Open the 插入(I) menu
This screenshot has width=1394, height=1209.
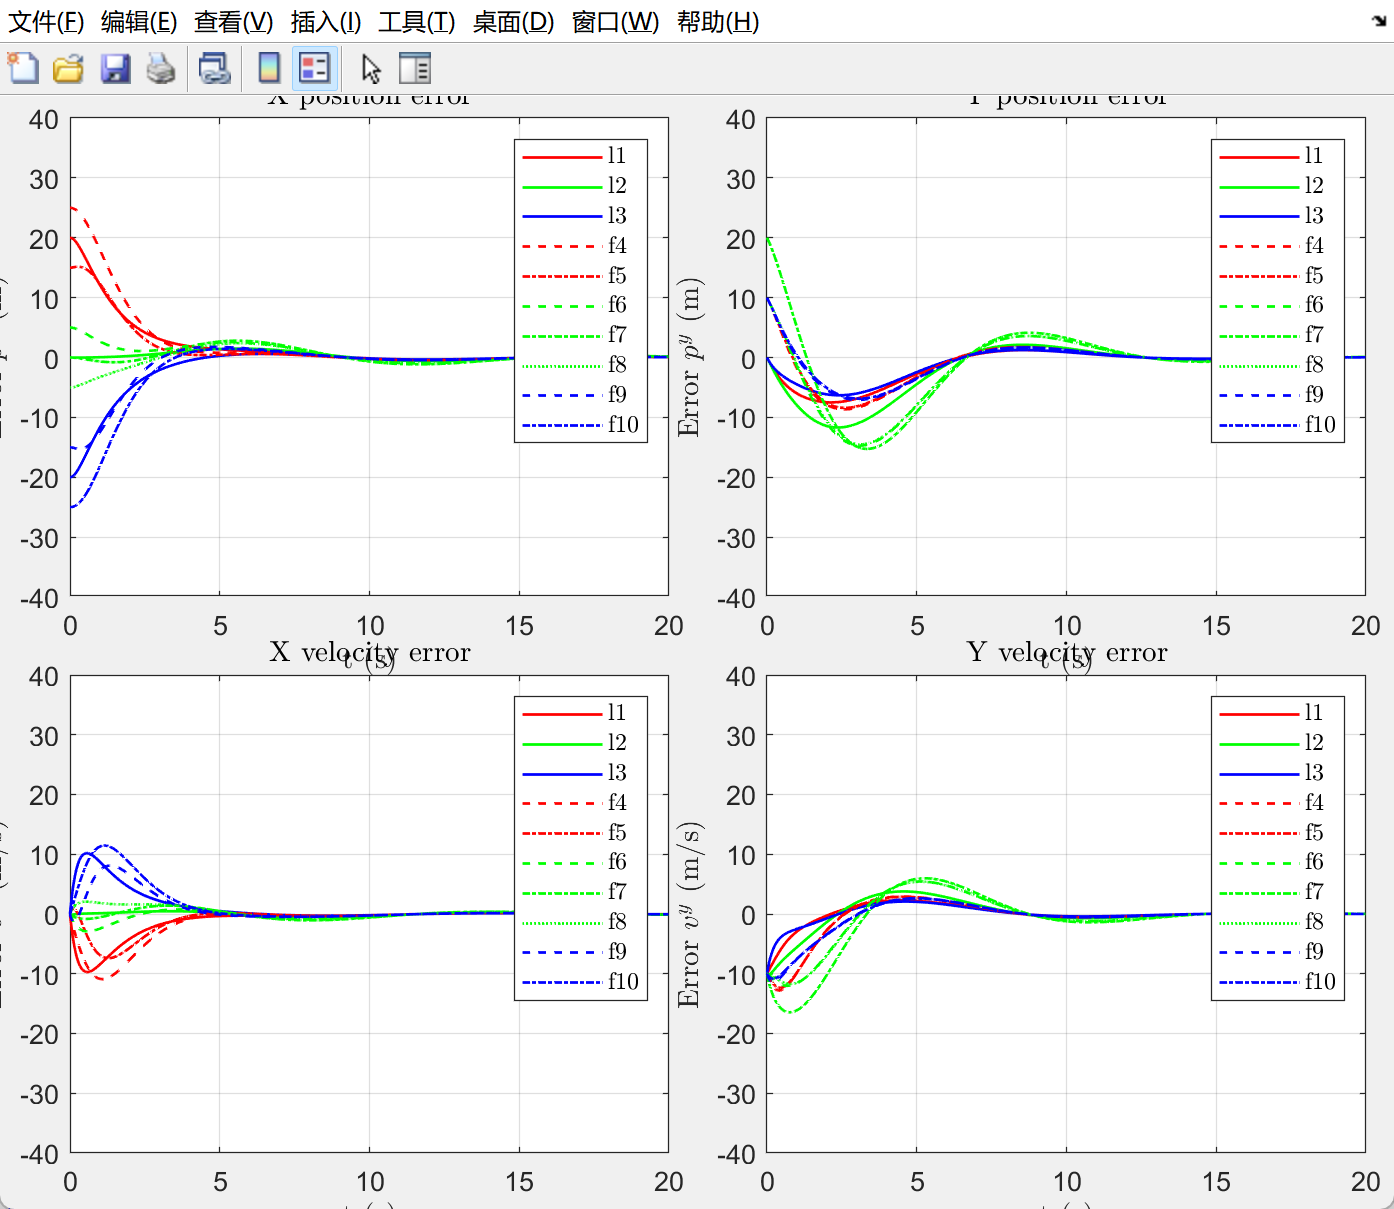(x=326, y=22)
